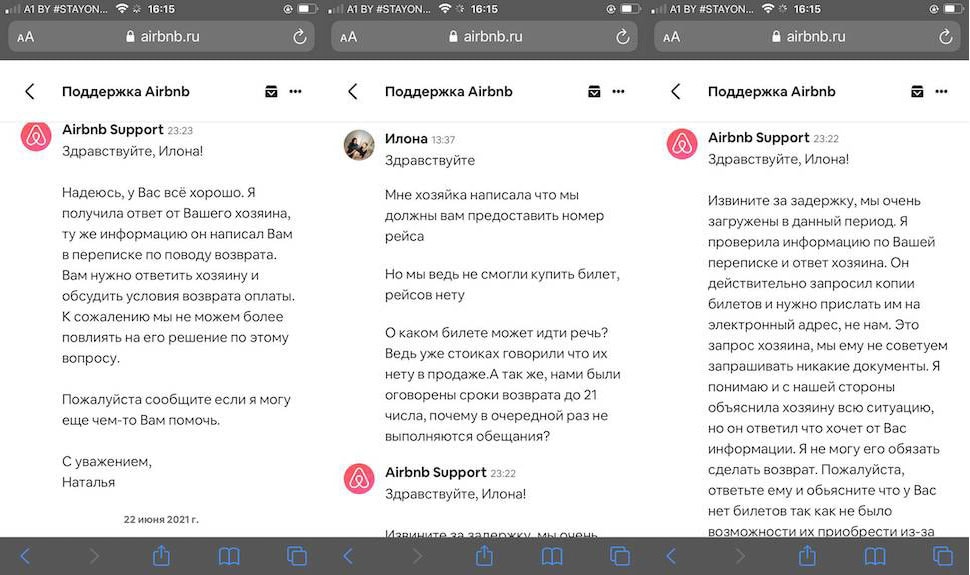Tap 'Airbnb Support' name in the right screenshot

(758, 137)
